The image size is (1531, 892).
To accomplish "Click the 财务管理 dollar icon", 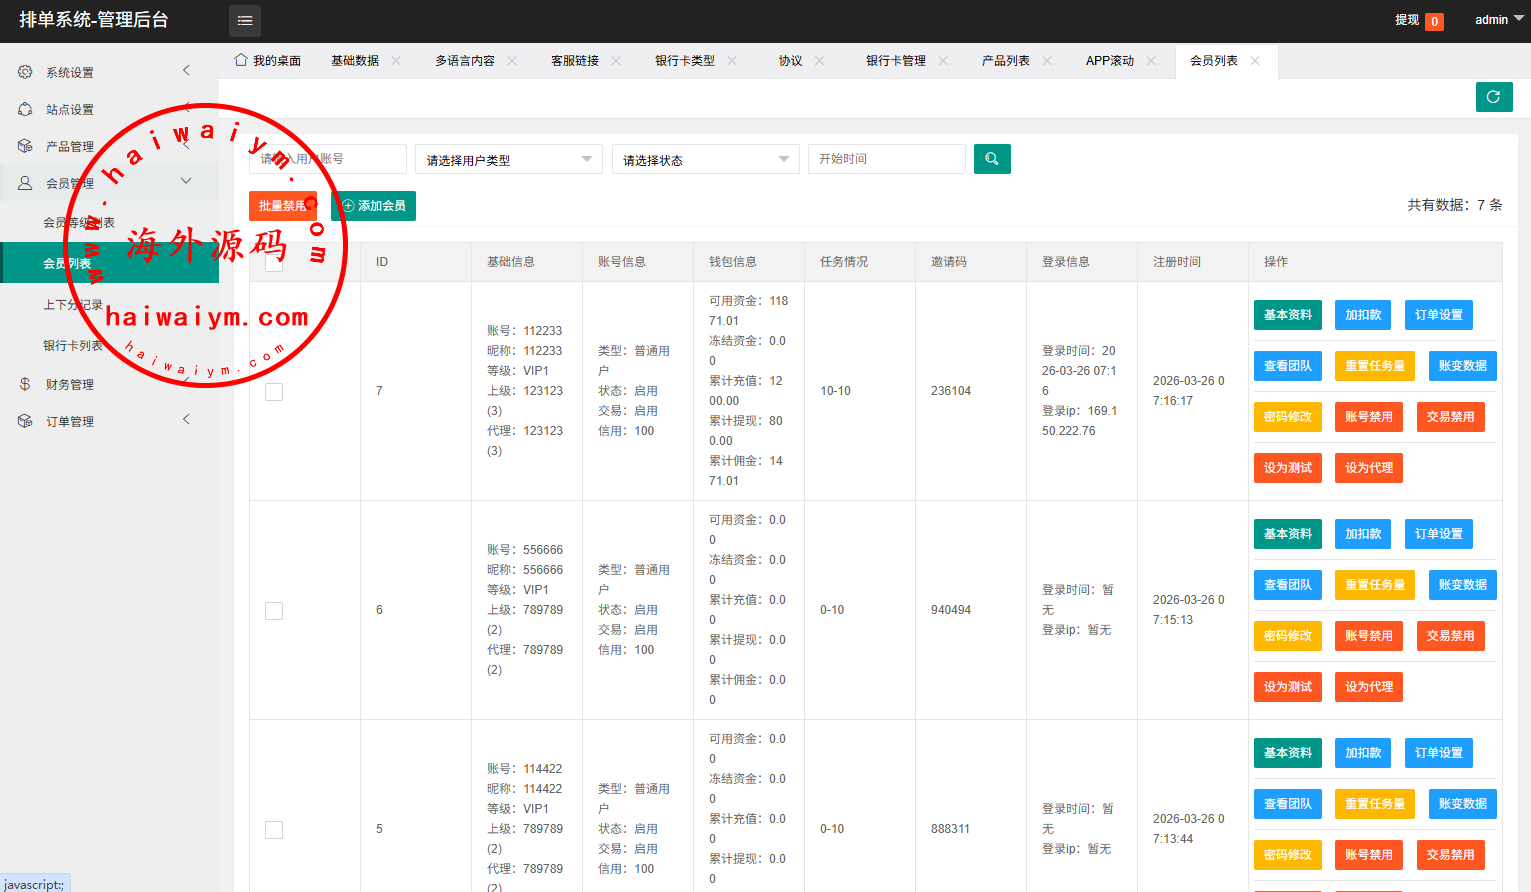I will pos(25,384).
